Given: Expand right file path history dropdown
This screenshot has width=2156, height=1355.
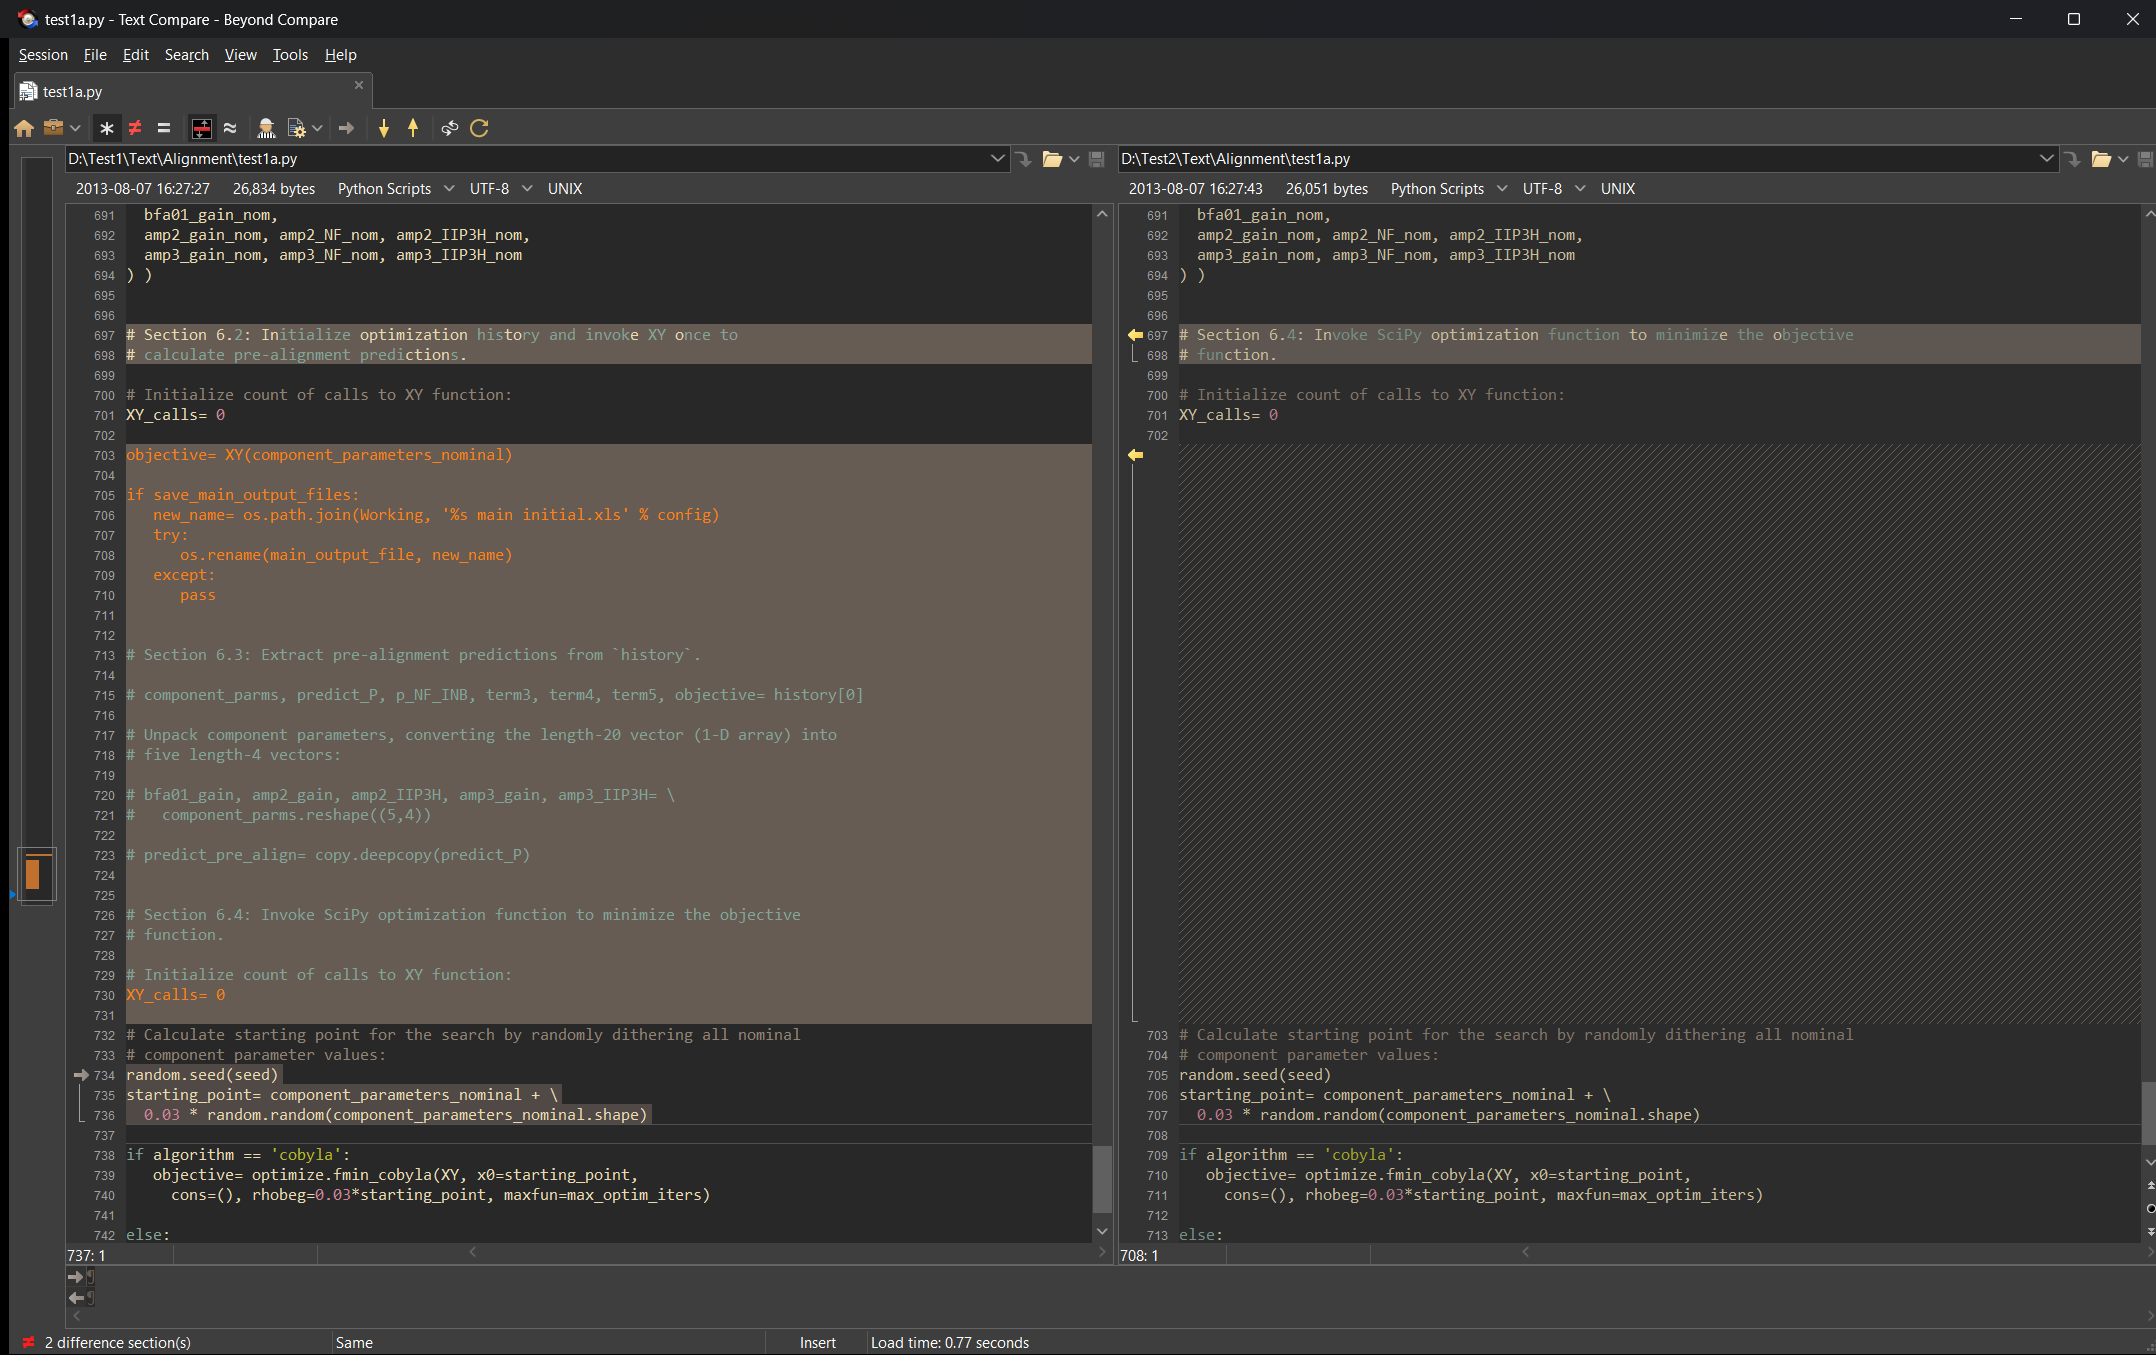Looking at the screenshot, I should (2046, 159).
